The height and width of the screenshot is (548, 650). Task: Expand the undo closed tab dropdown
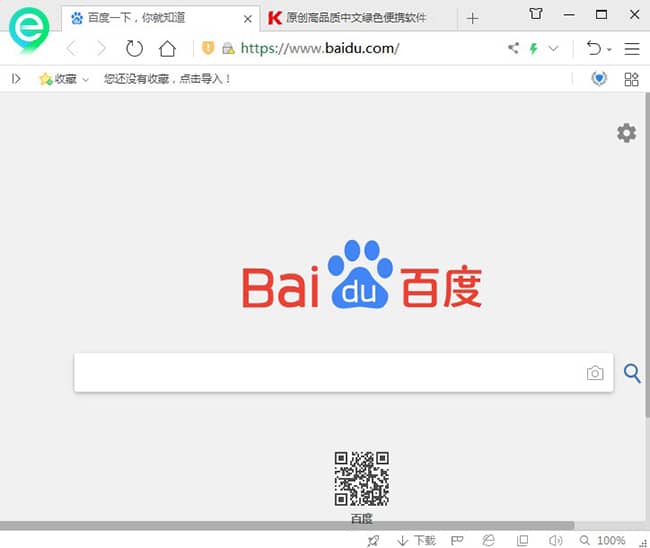tap(609, 48)
